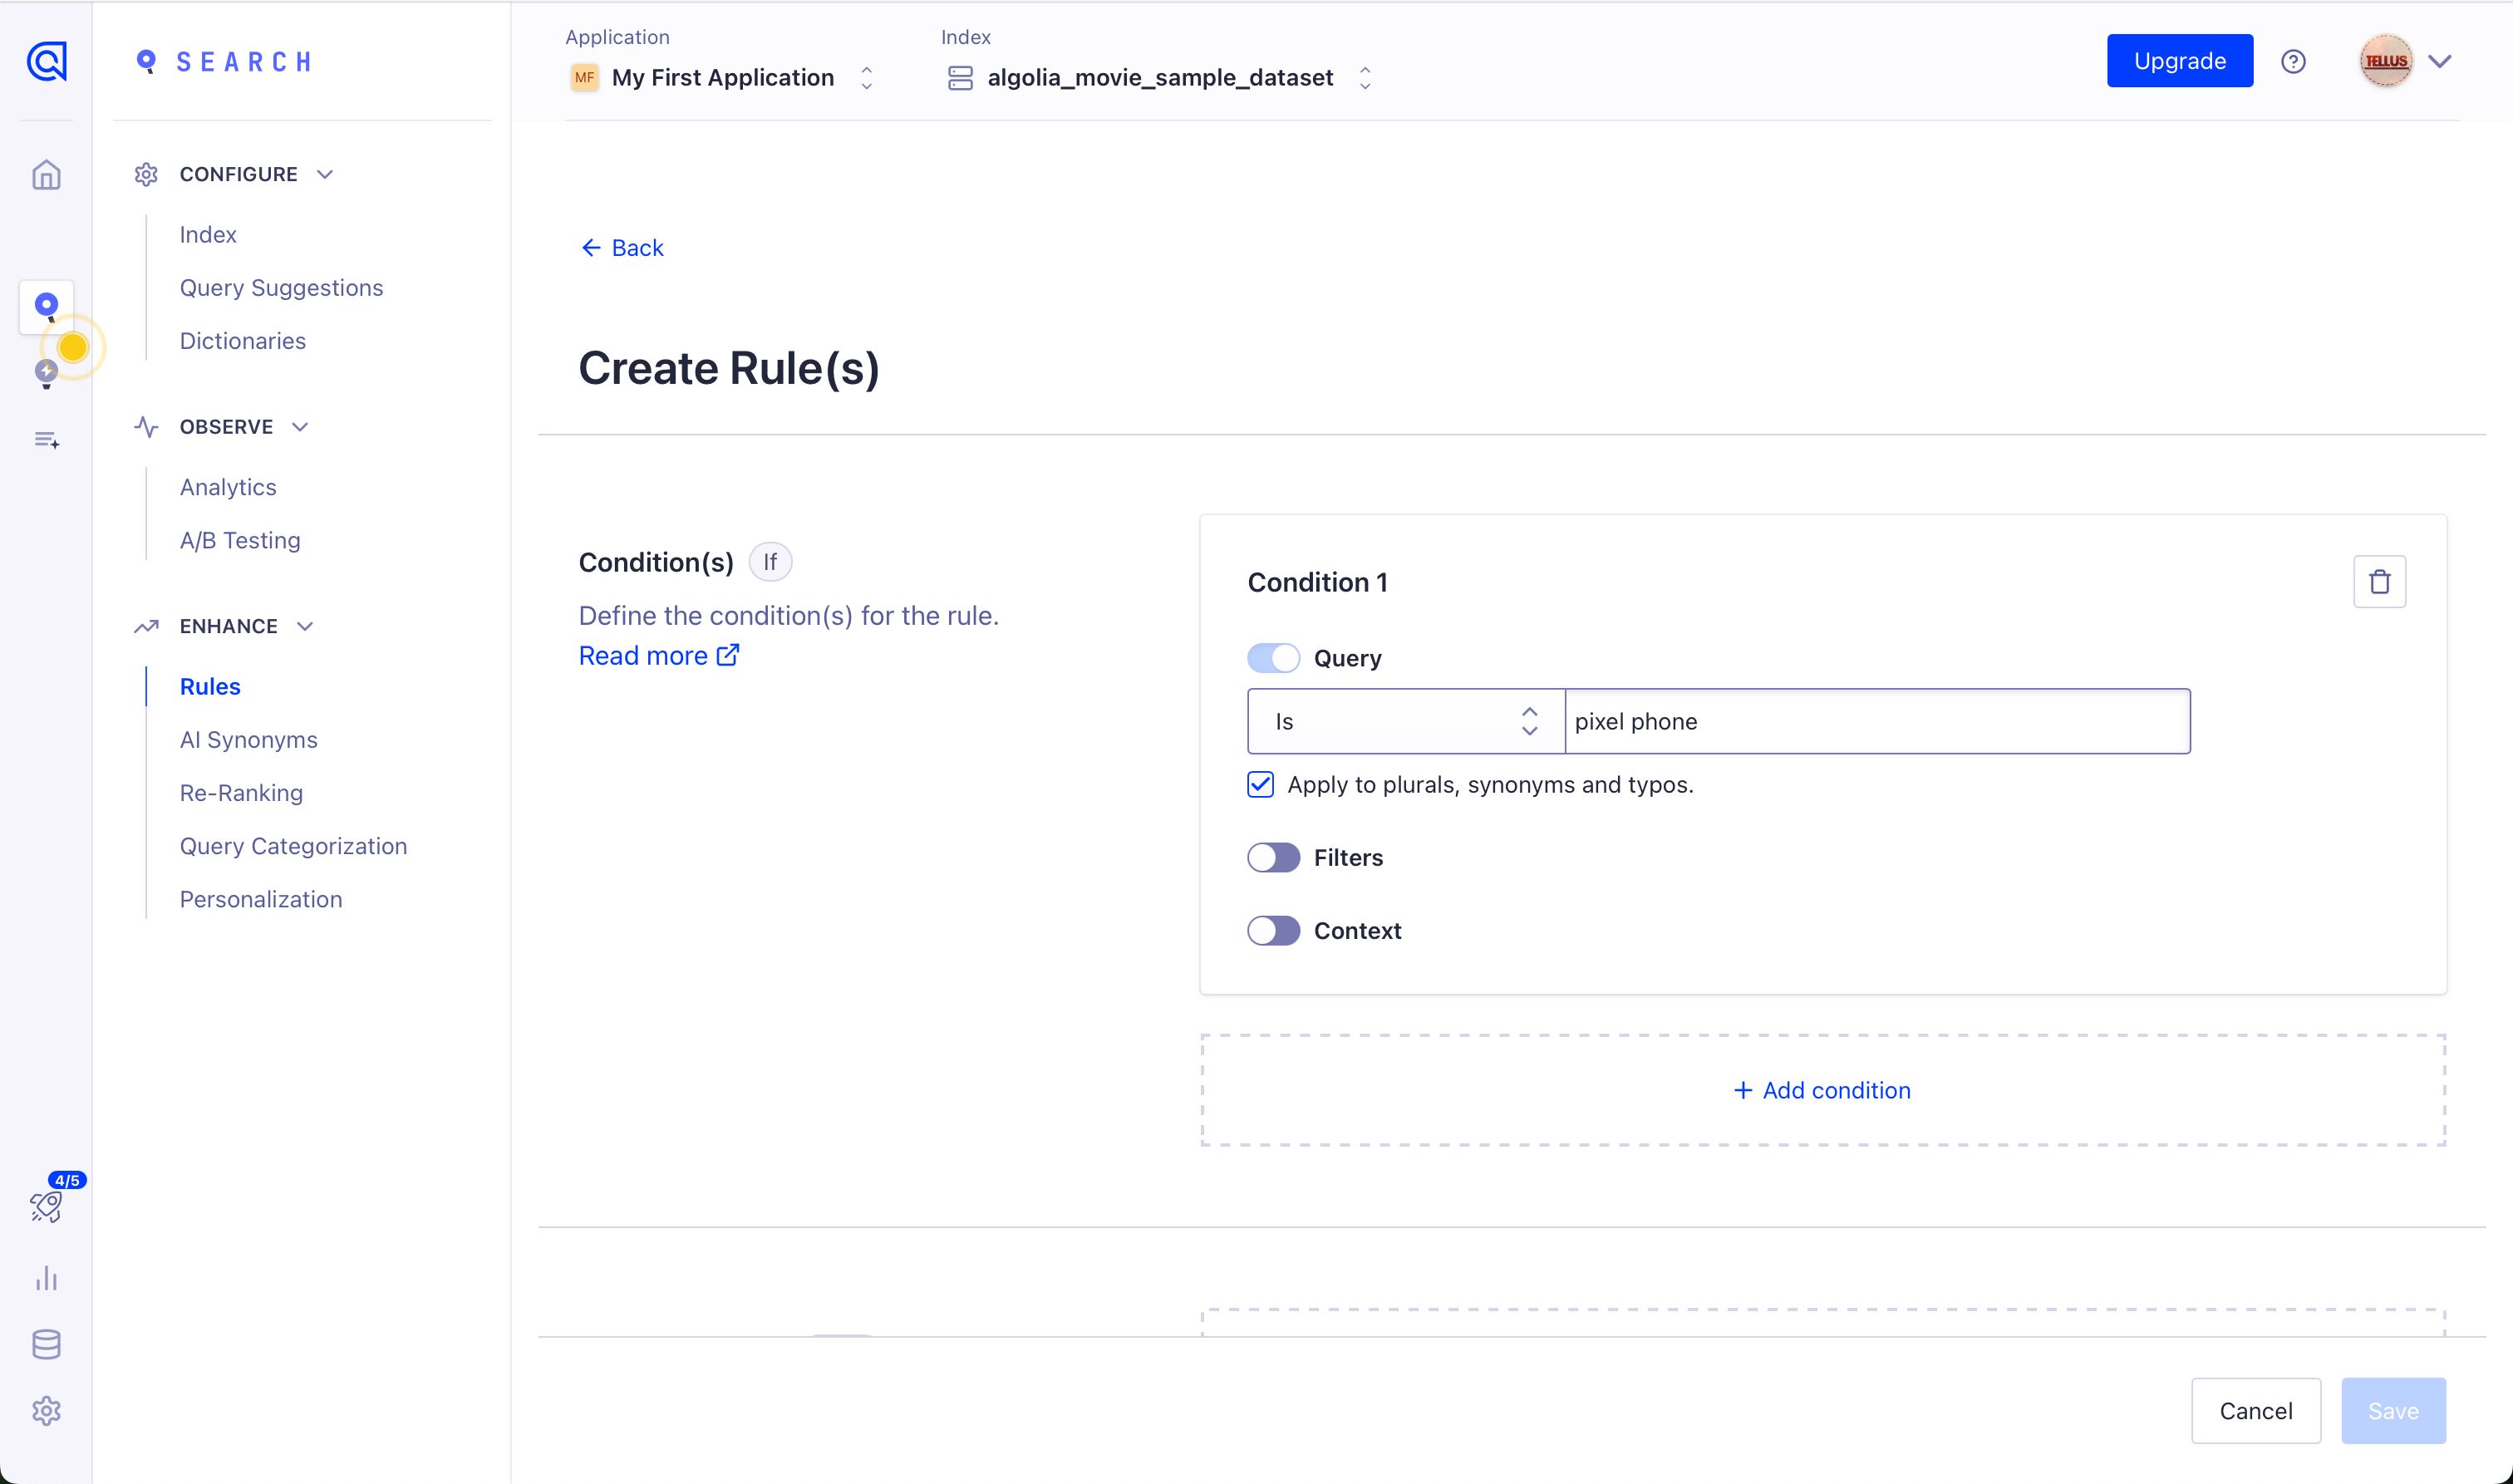
Task: Click the Add condition link
Action: [1822, 1090]
